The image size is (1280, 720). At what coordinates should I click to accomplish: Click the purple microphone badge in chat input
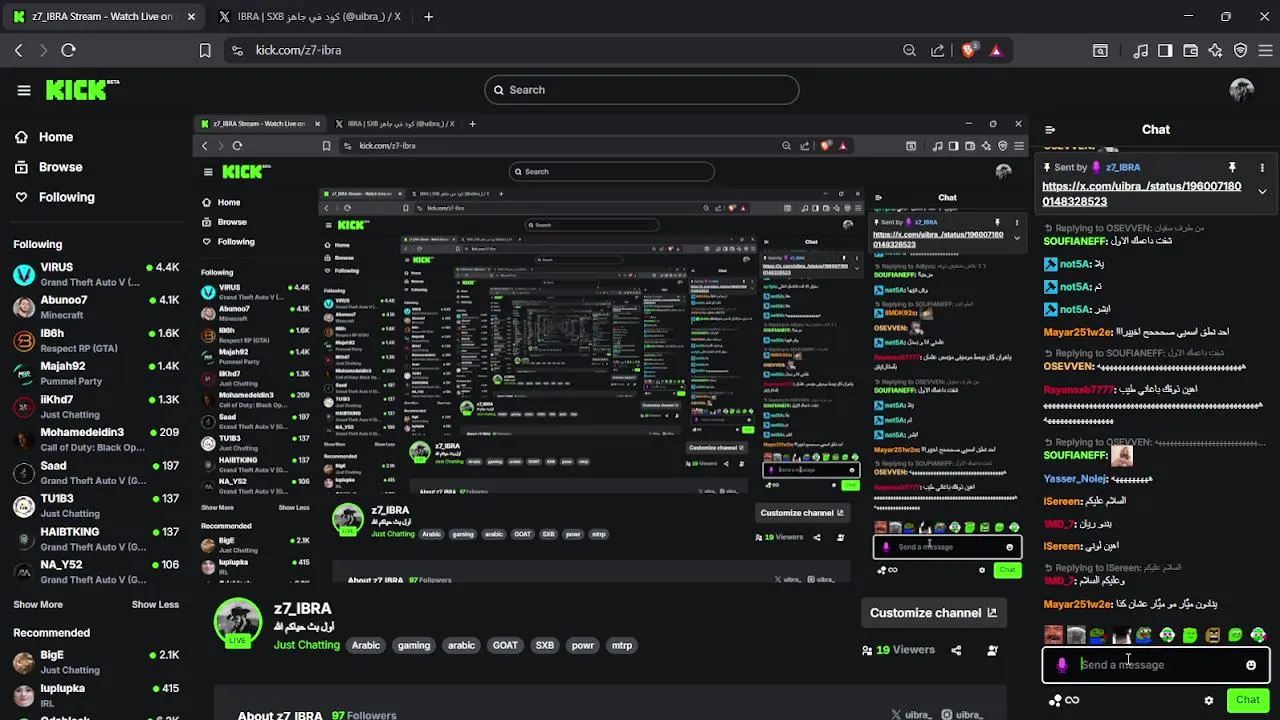pos(1062,665)
